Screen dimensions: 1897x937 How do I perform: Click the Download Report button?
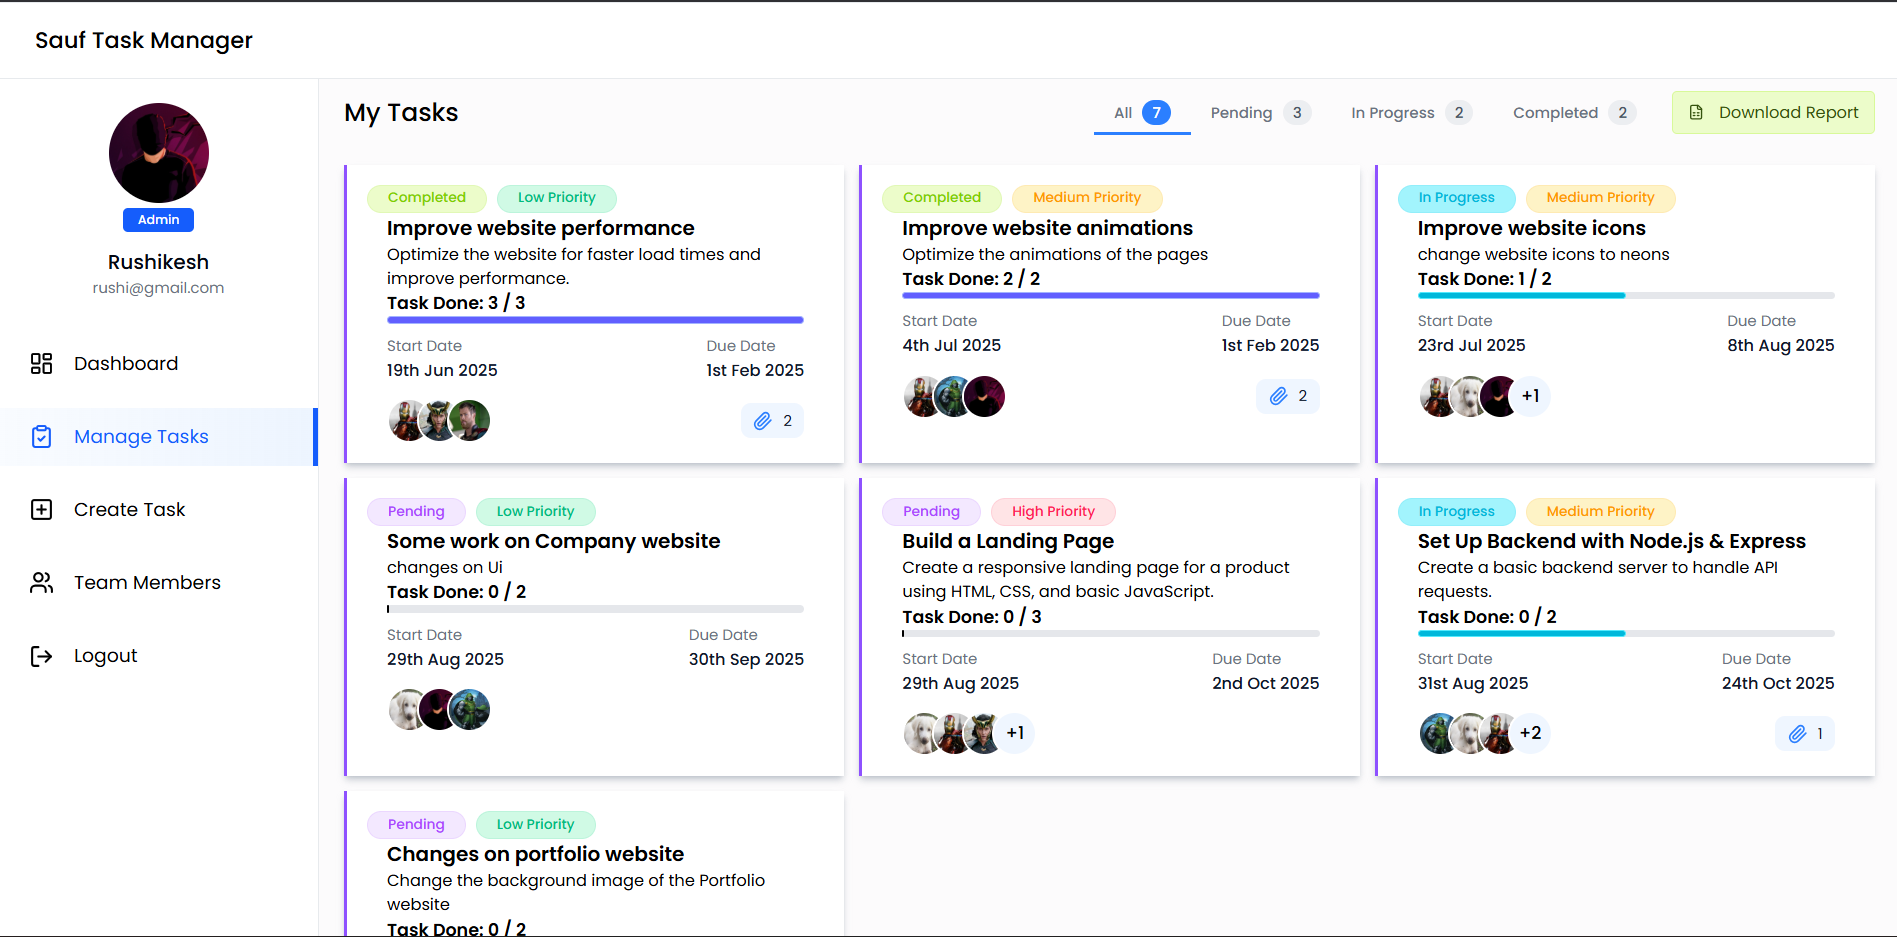coord(1772,112)
